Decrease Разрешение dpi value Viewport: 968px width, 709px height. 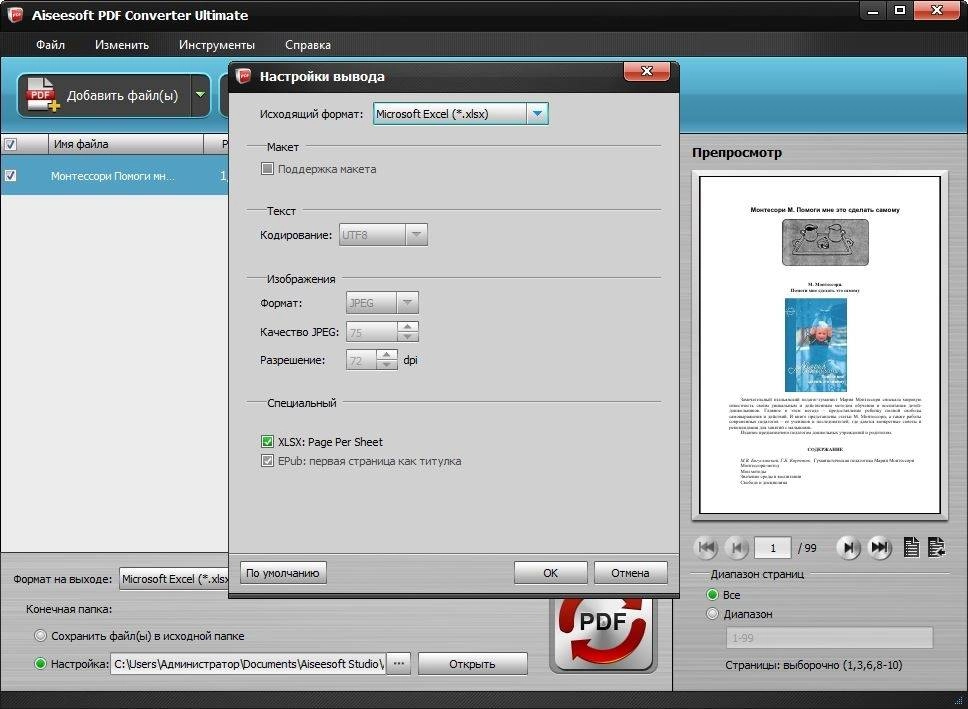coord(386,364)
